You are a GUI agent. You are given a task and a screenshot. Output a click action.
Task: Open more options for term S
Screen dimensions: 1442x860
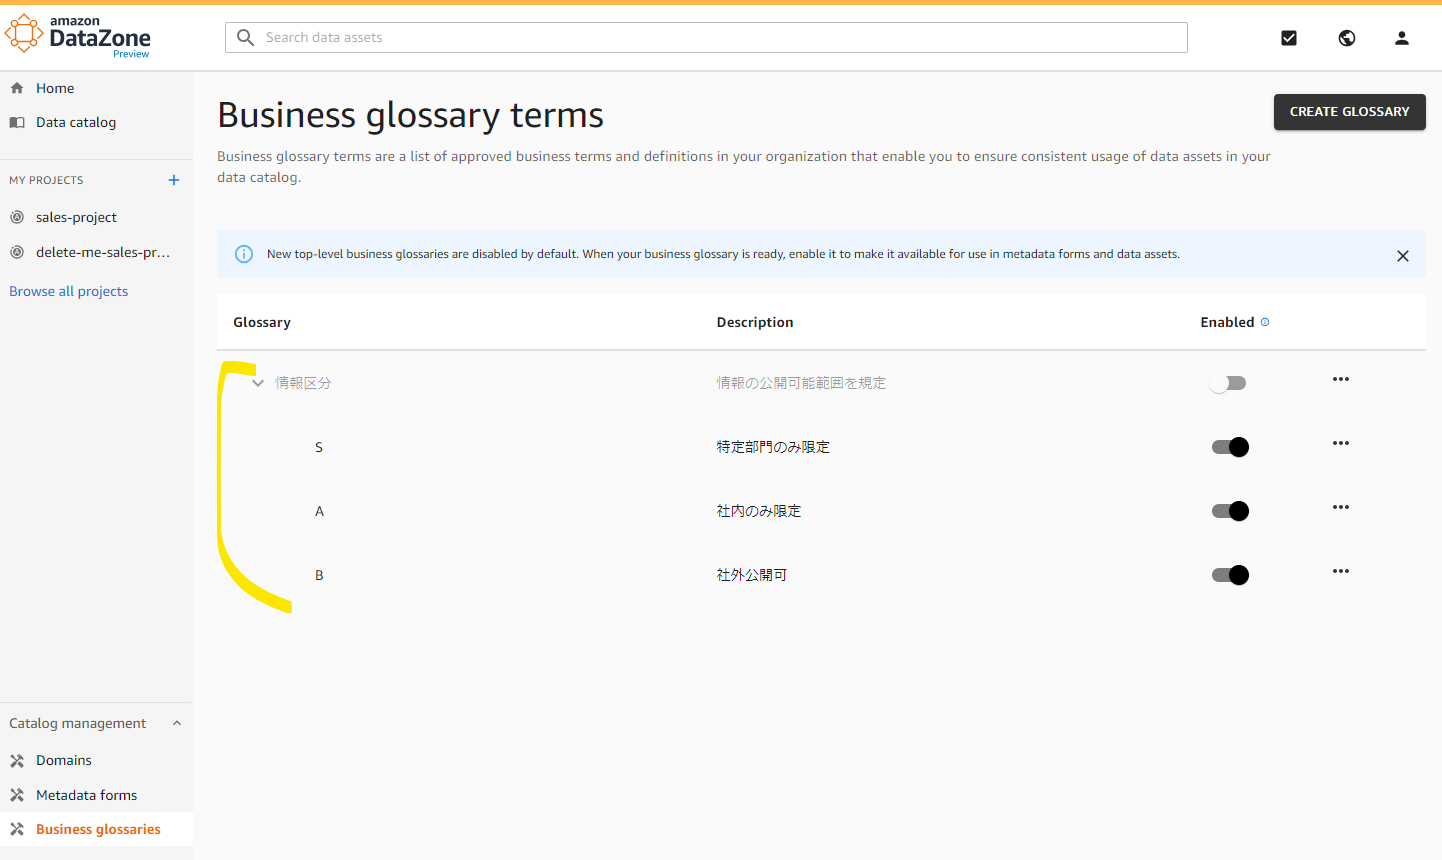coord(1341,443)
